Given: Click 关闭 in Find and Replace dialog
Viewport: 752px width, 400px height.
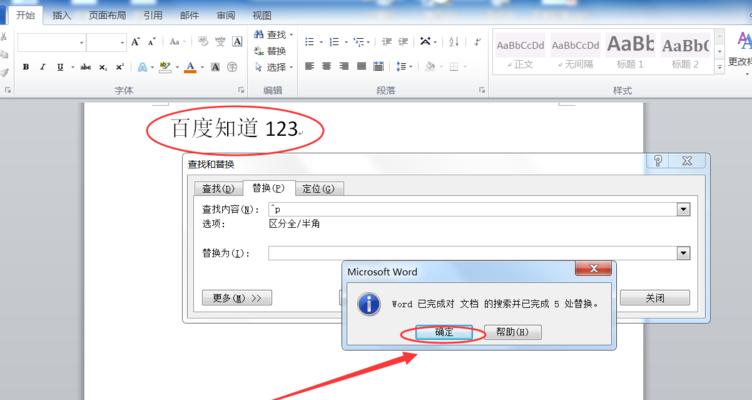Looking at the screenshot, I should [x=655, y=298].
